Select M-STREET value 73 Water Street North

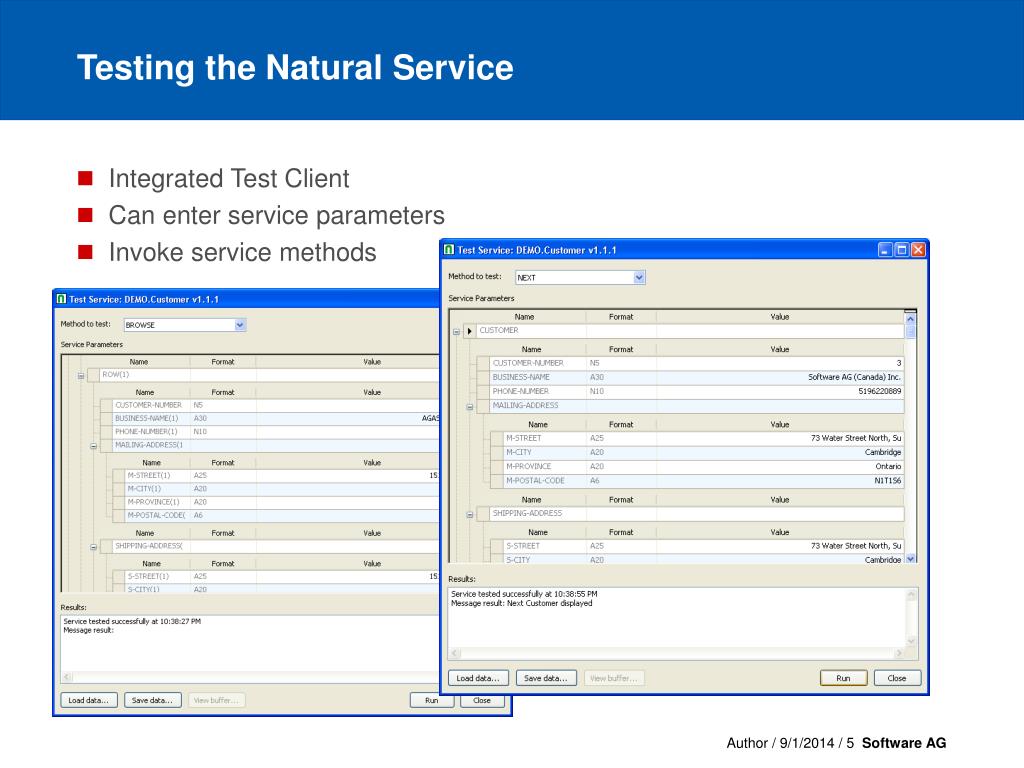[x=780, y=438]
